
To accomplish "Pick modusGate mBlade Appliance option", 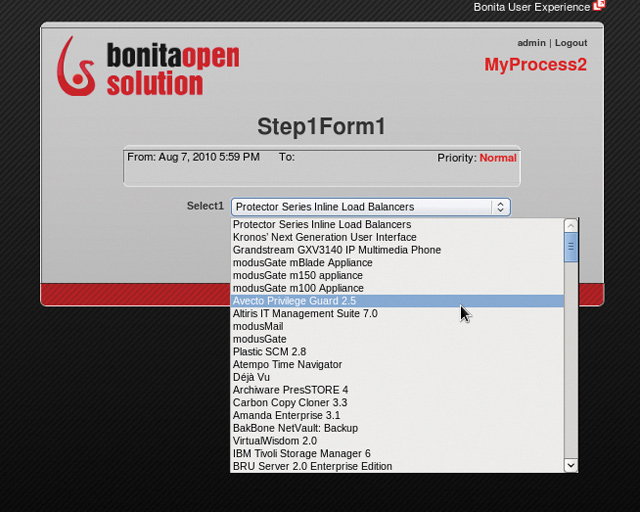I will tap(397, 263).
